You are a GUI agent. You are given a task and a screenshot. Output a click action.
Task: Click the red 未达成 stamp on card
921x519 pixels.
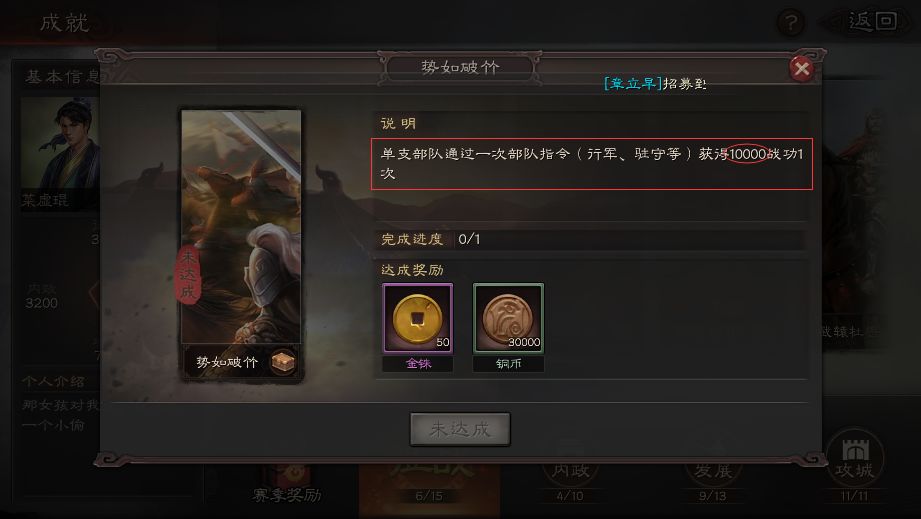pyautogui.click(x=189, y=274)
